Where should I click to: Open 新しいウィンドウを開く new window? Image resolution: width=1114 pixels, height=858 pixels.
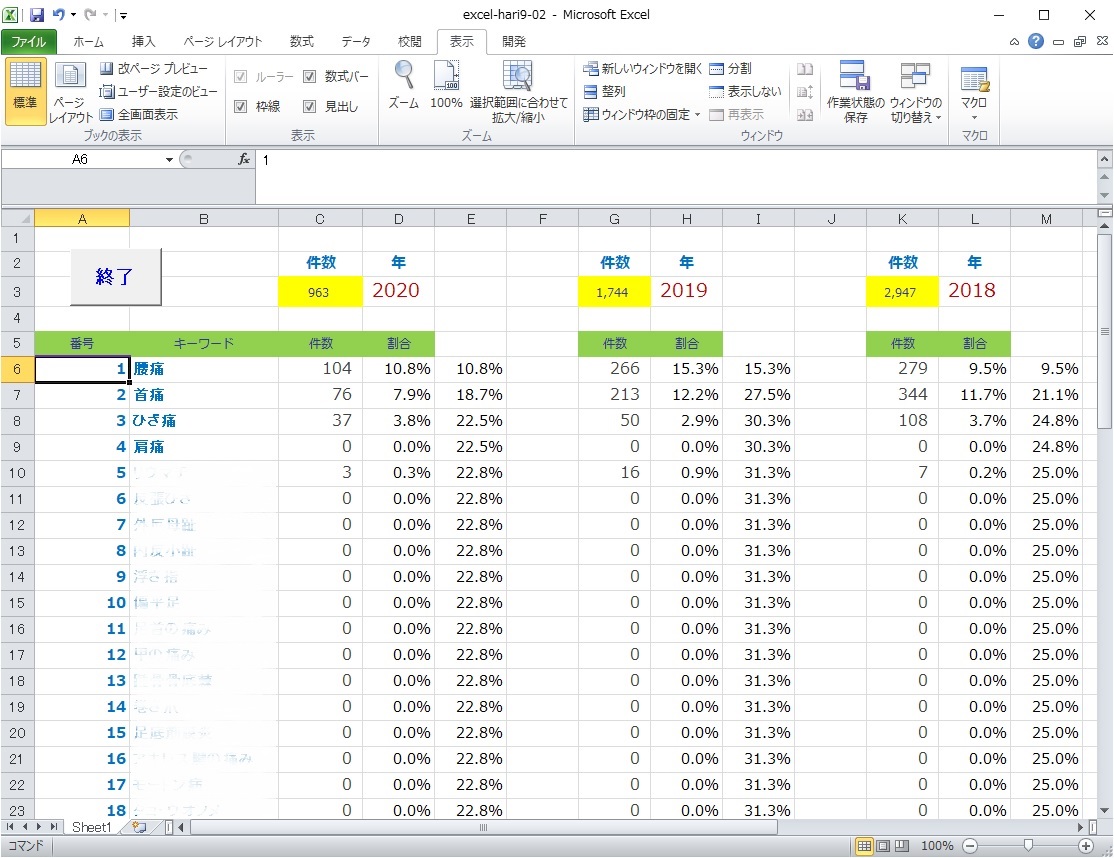642,68
